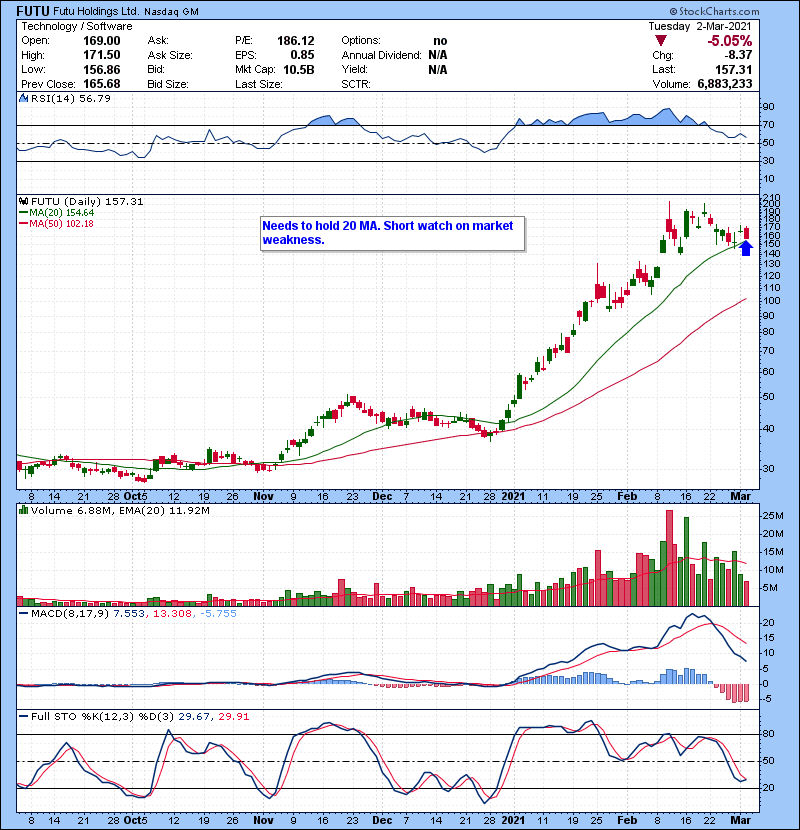Click the 'Needs to hold 20 MA' annotation text
The height and width of the screenshot is (830, 800).
(388, 233)
